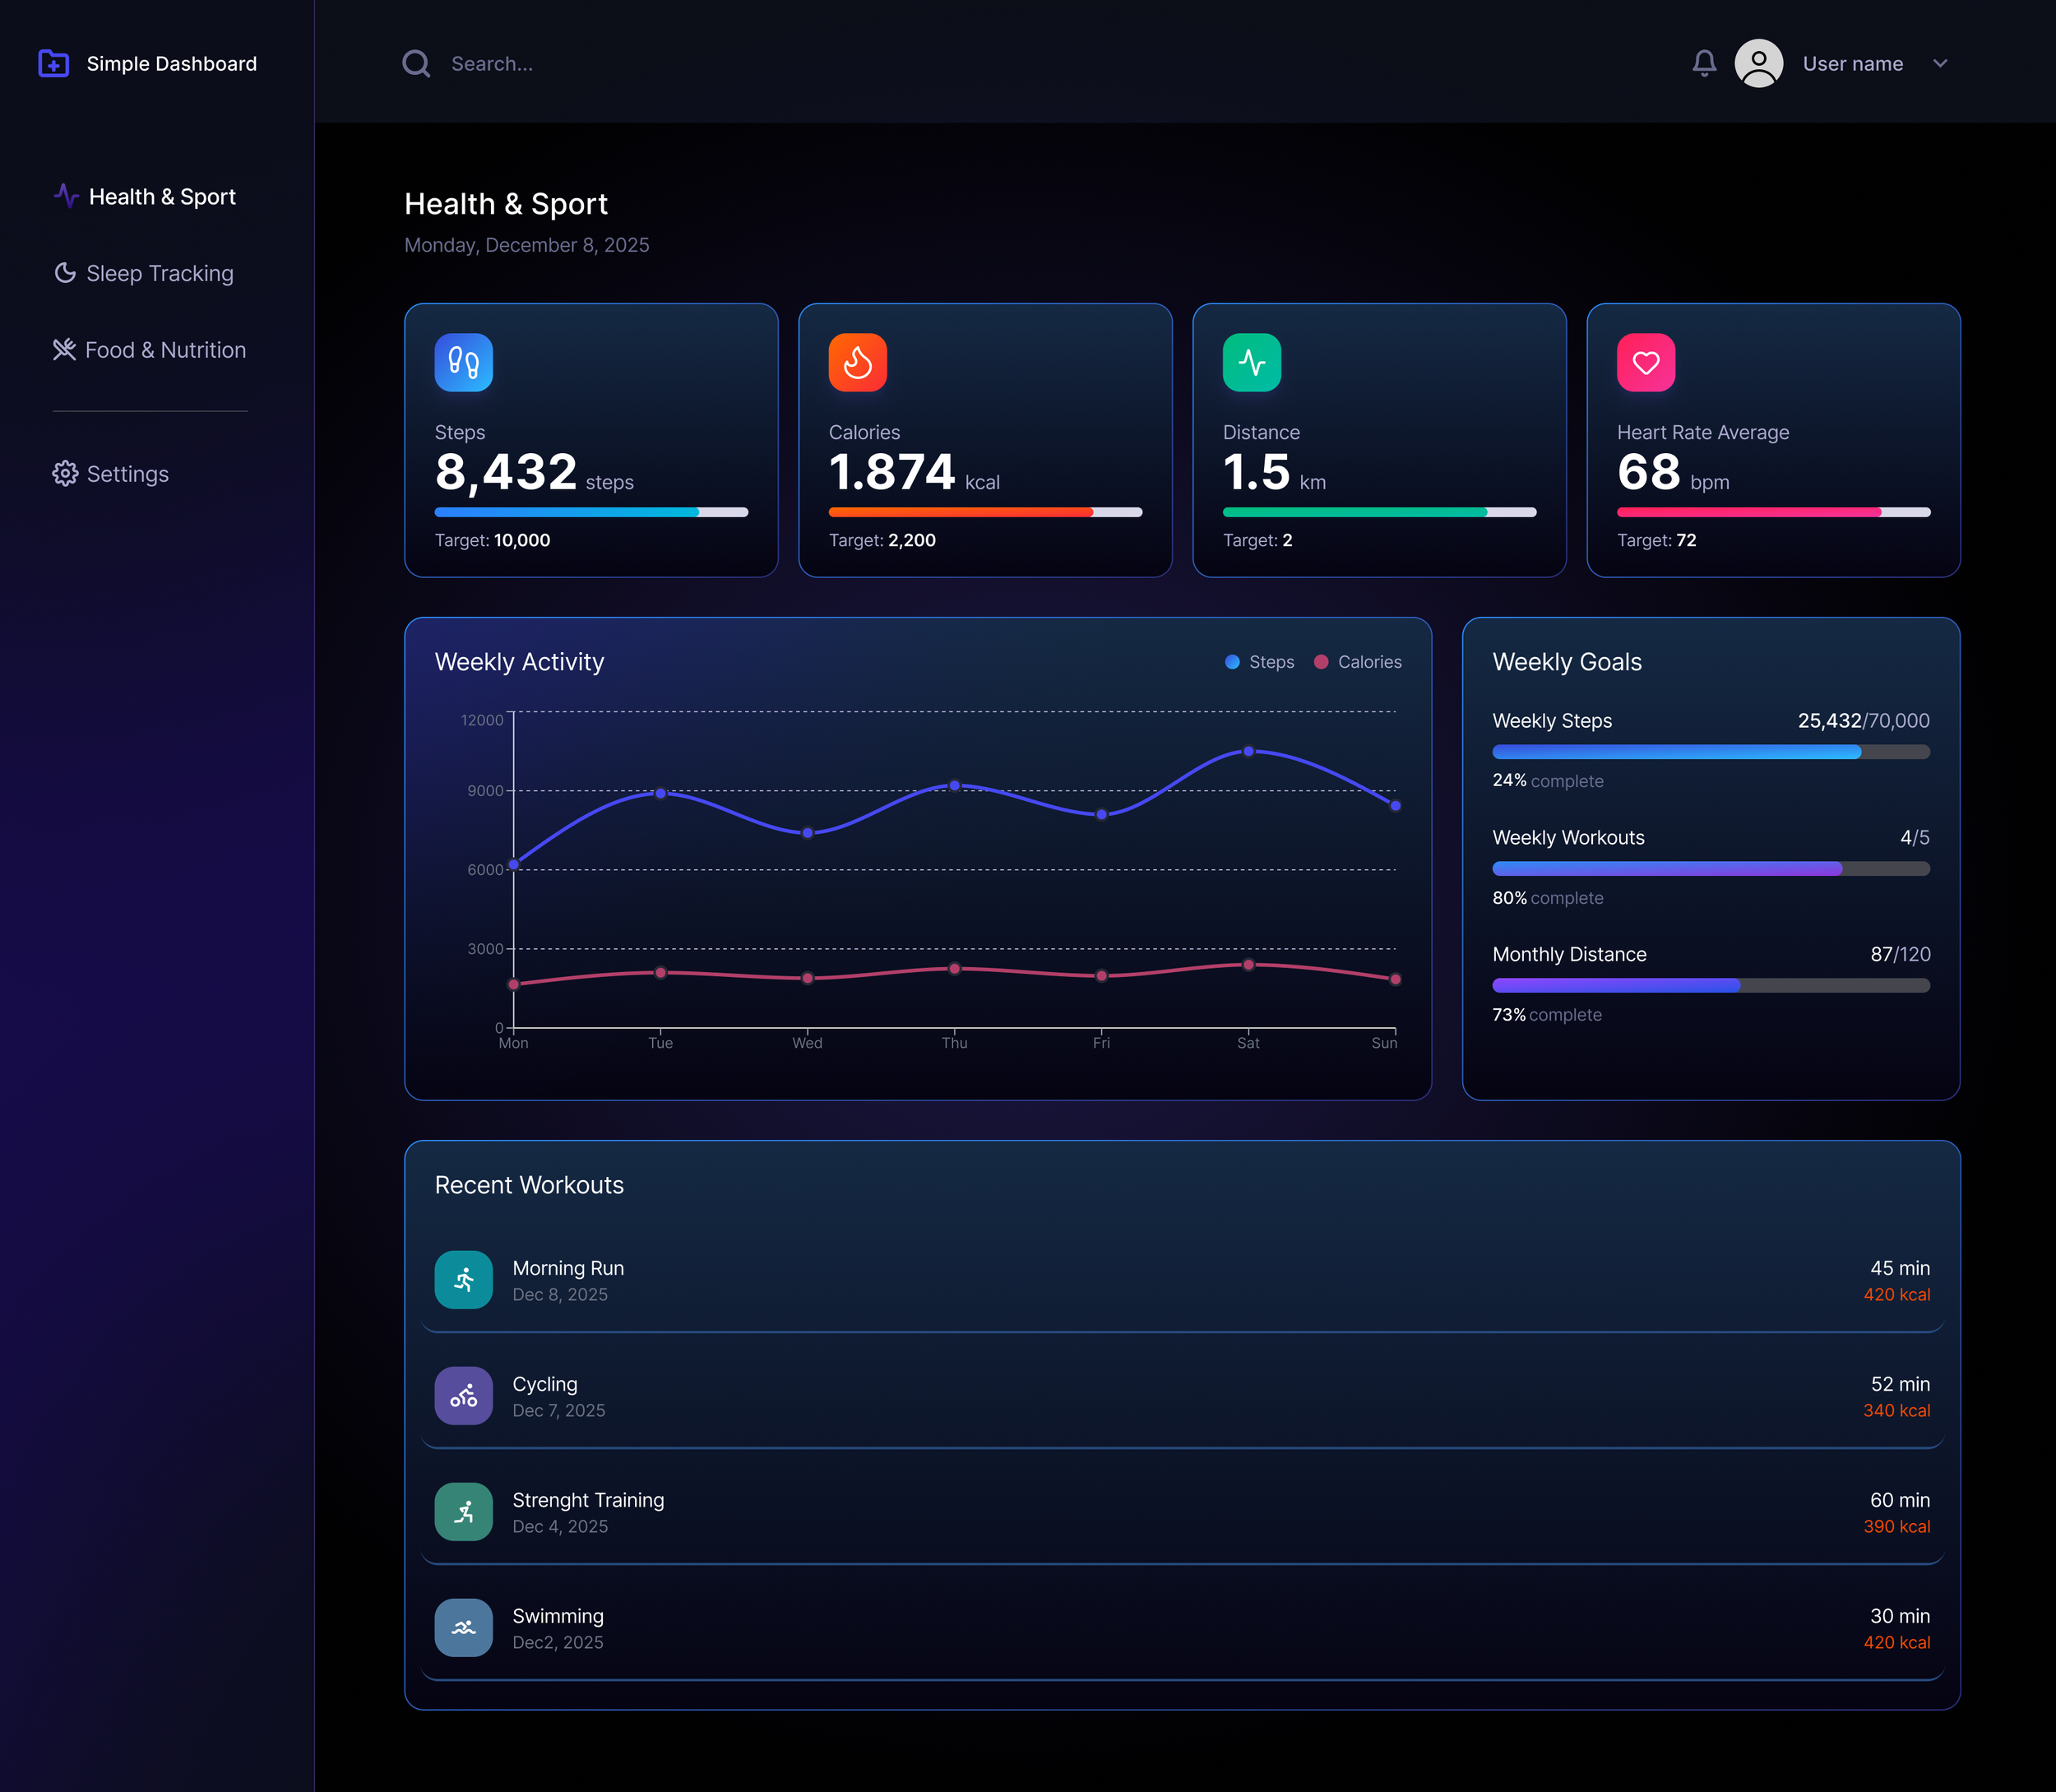Click the Calories flame icon
The height and width of the screenshot is (1792, 2056).
[x=857, y=362]
